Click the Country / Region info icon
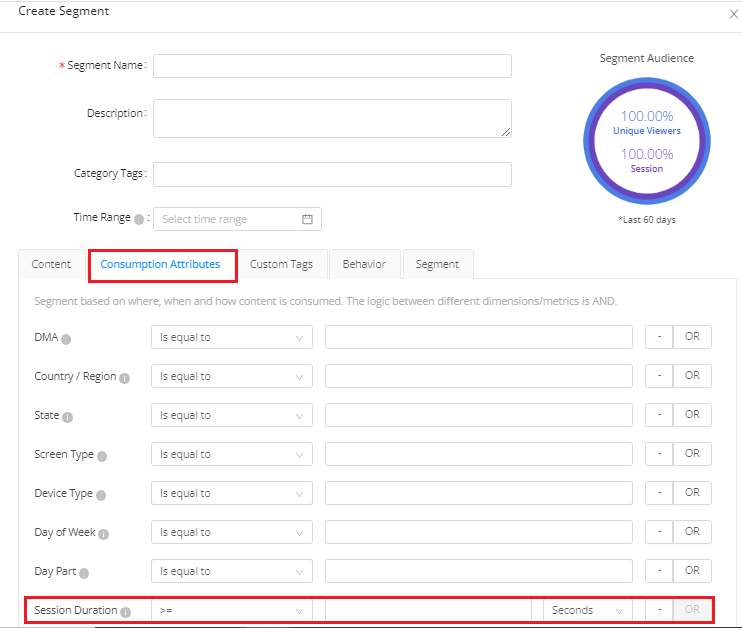The width and height of the screenshot is (742, 628). 124,378
